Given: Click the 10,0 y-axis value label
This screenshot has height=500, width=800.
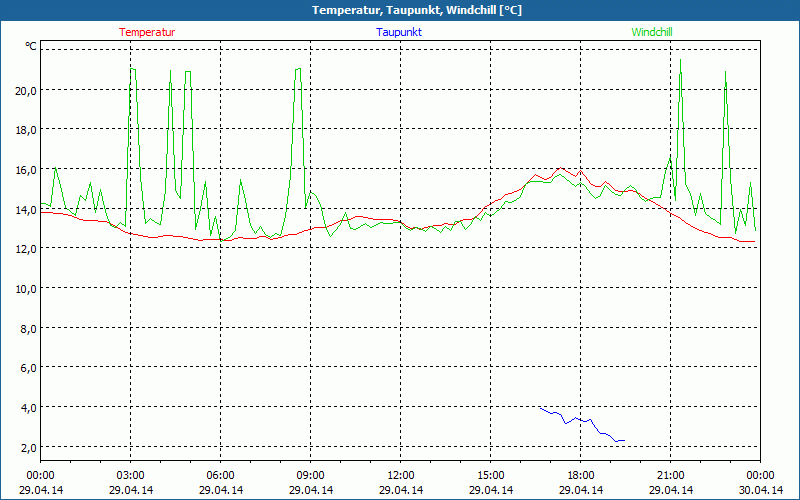Looking at the screenshot, I should [24, 288].
